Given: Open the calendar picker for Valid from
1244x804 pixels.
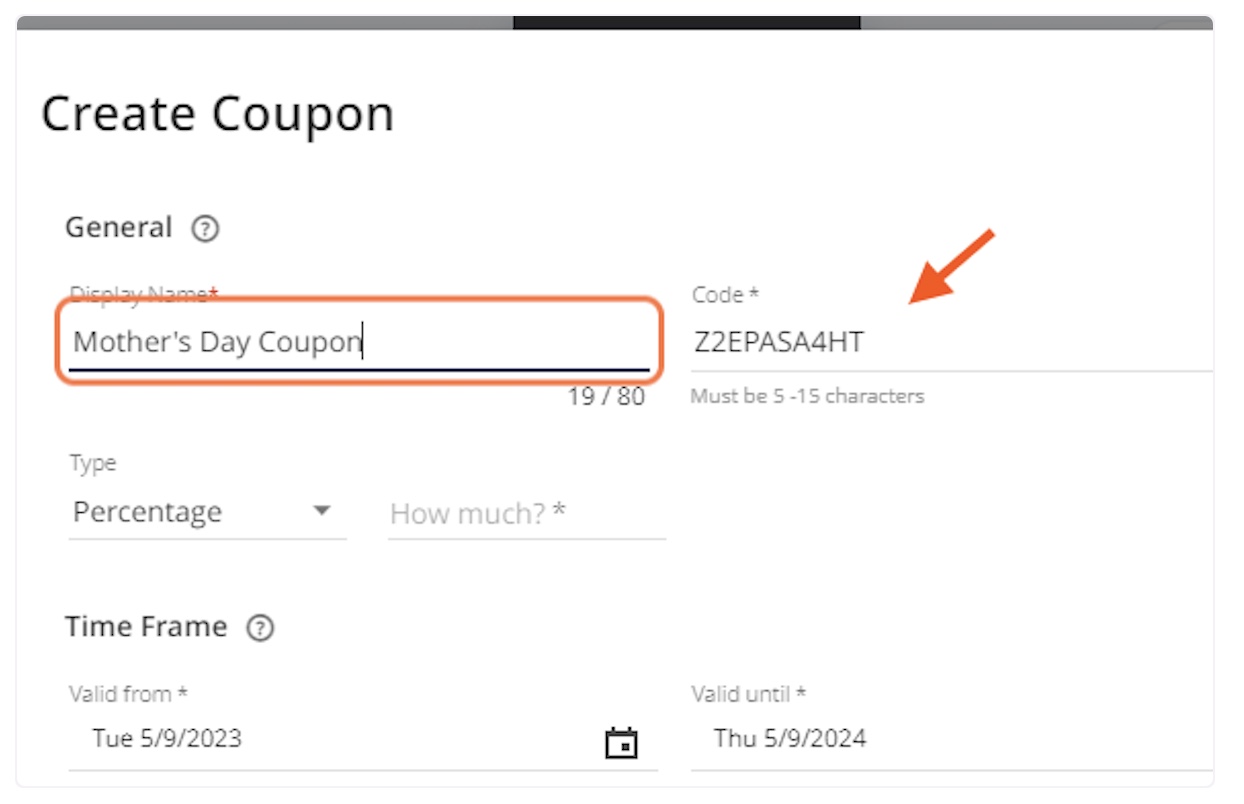Looking at the screenshot, I should tap(622, 742).
